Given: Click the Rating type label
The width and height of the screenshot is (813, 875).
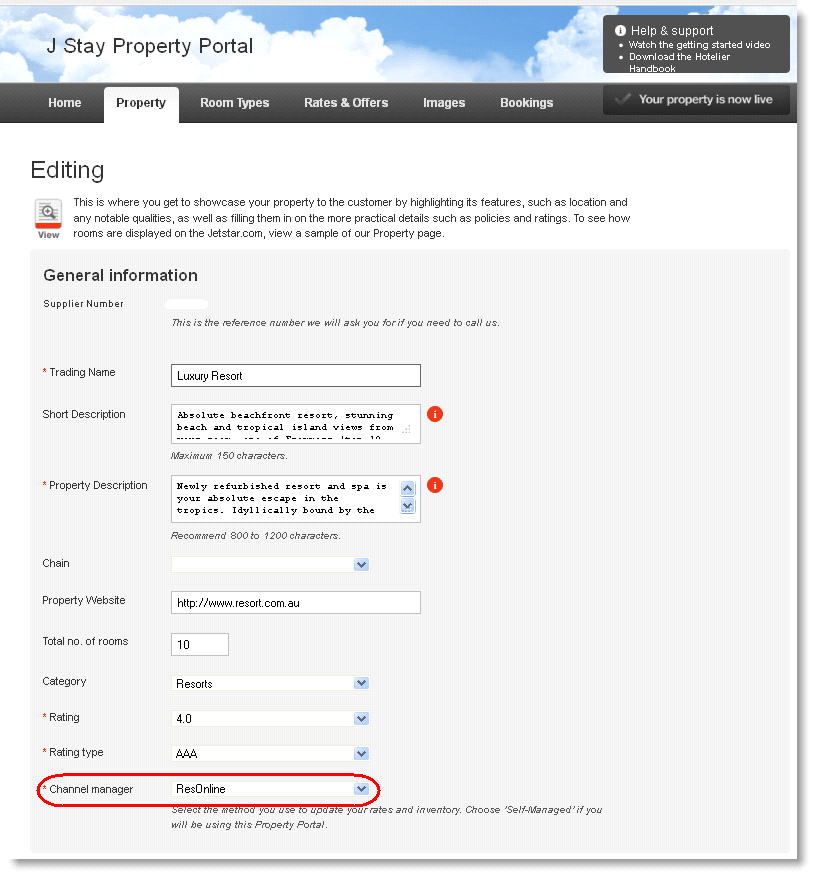Looking at the screenshot, I should pos(76,752).
